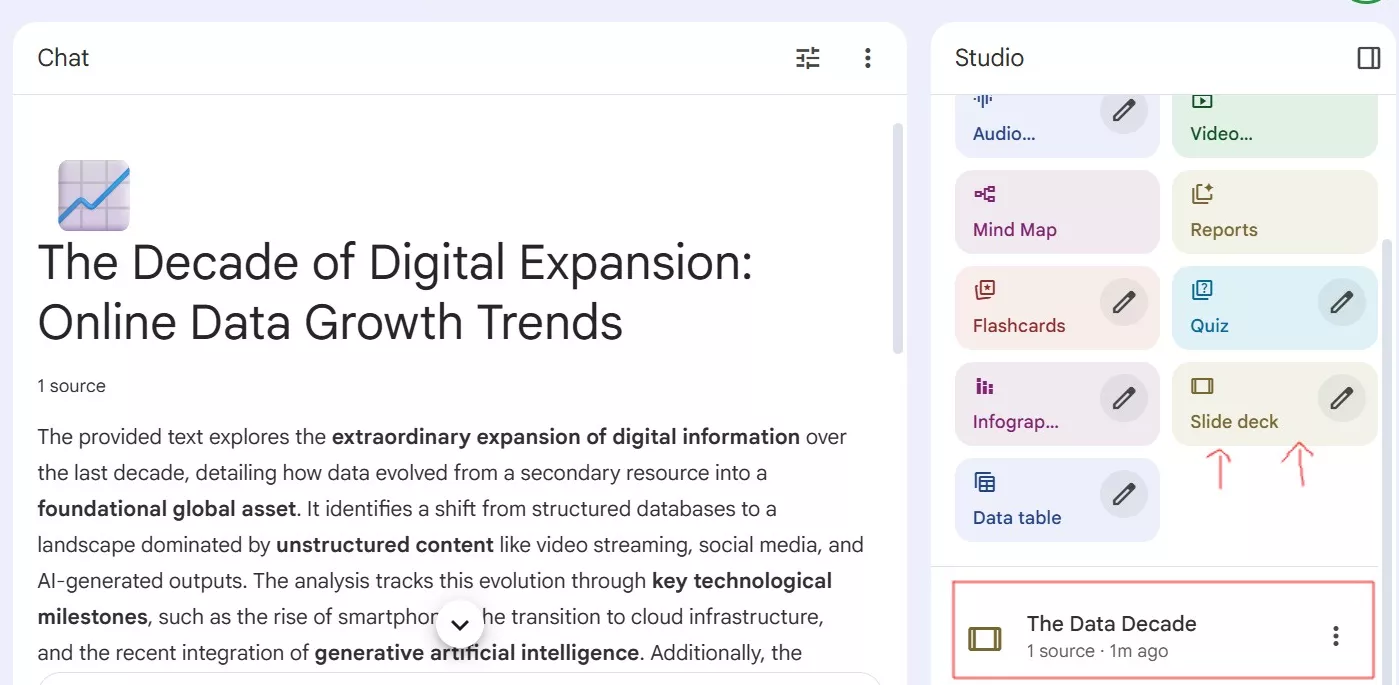Edit Flashcards options with the pencil icon

1123,302
